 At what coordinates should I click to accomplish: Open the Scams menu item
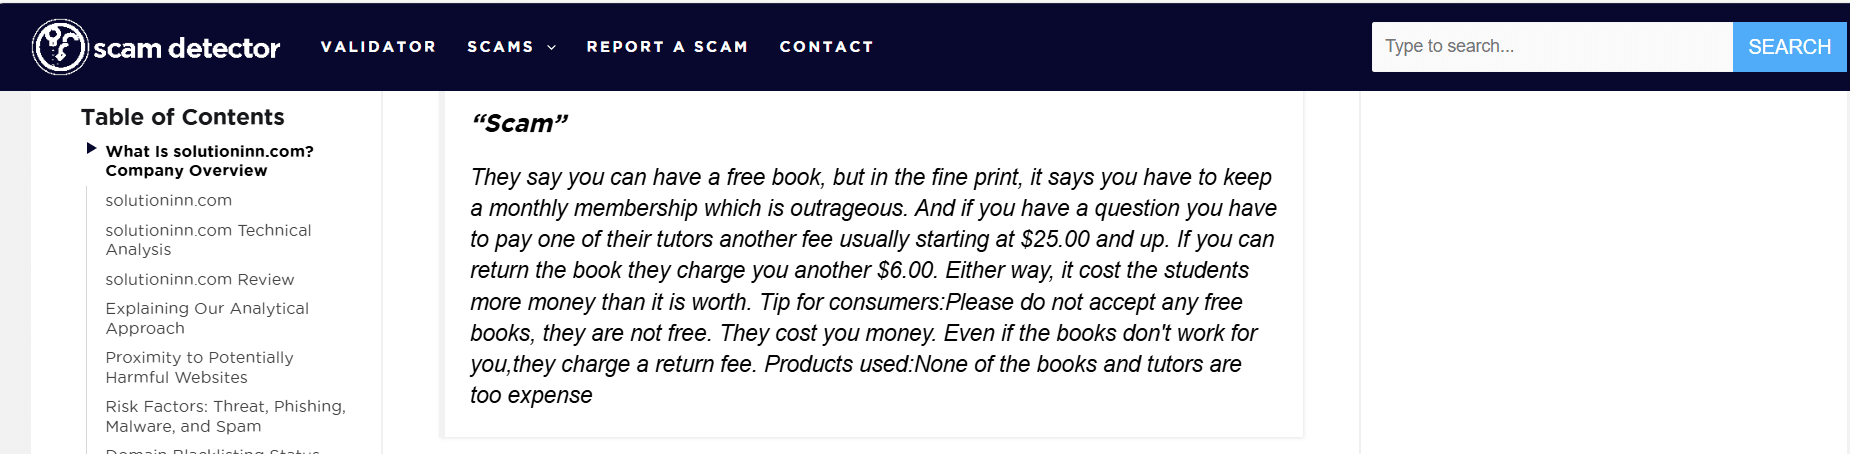coord(500,47)
